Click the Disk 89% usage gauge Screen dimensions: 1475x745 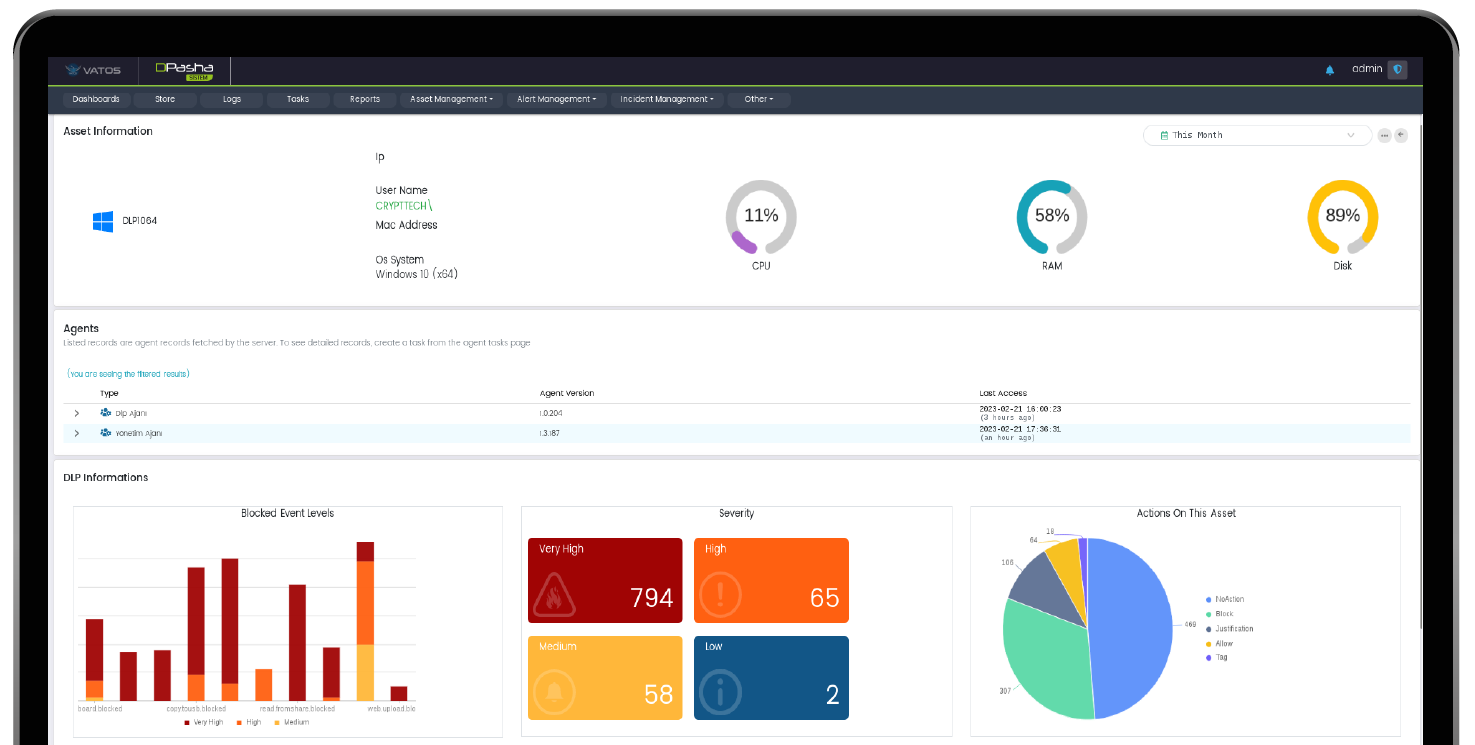[x=1343, y=216]
